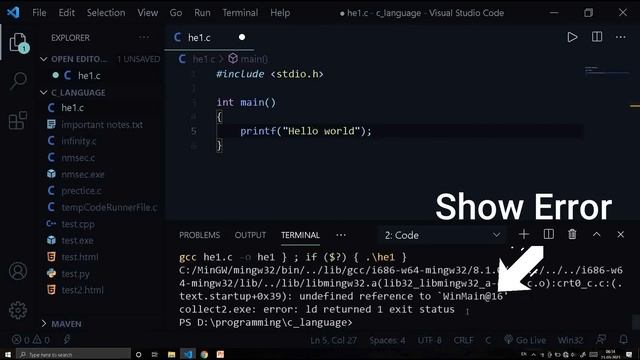Open the File menu
Screen dimensions: 640x360
[39, 13]
